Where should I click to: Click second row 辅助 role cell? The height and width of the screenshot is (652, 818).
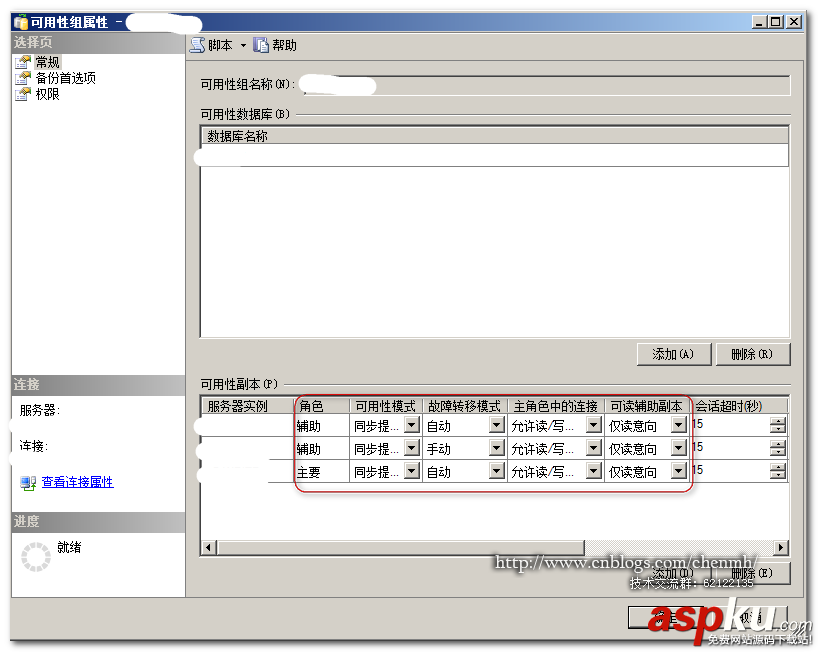point(322,449)
